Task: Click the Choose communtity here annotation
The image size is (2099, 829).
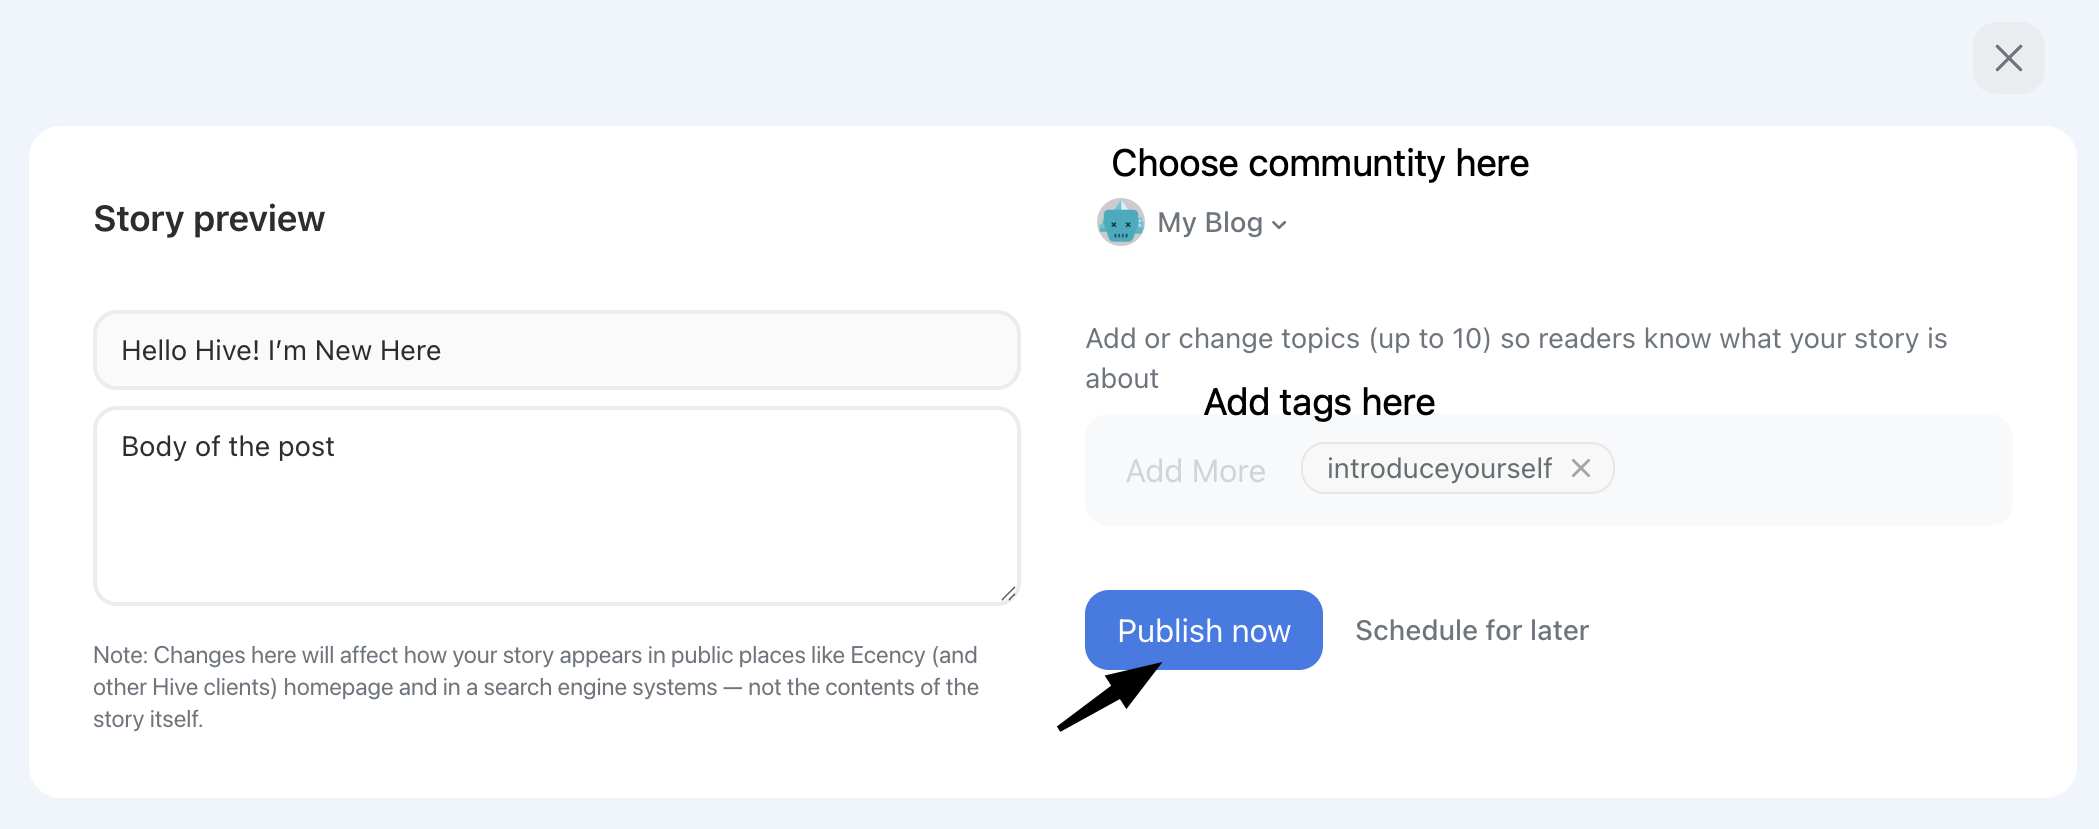Action: pos(1320,163)
